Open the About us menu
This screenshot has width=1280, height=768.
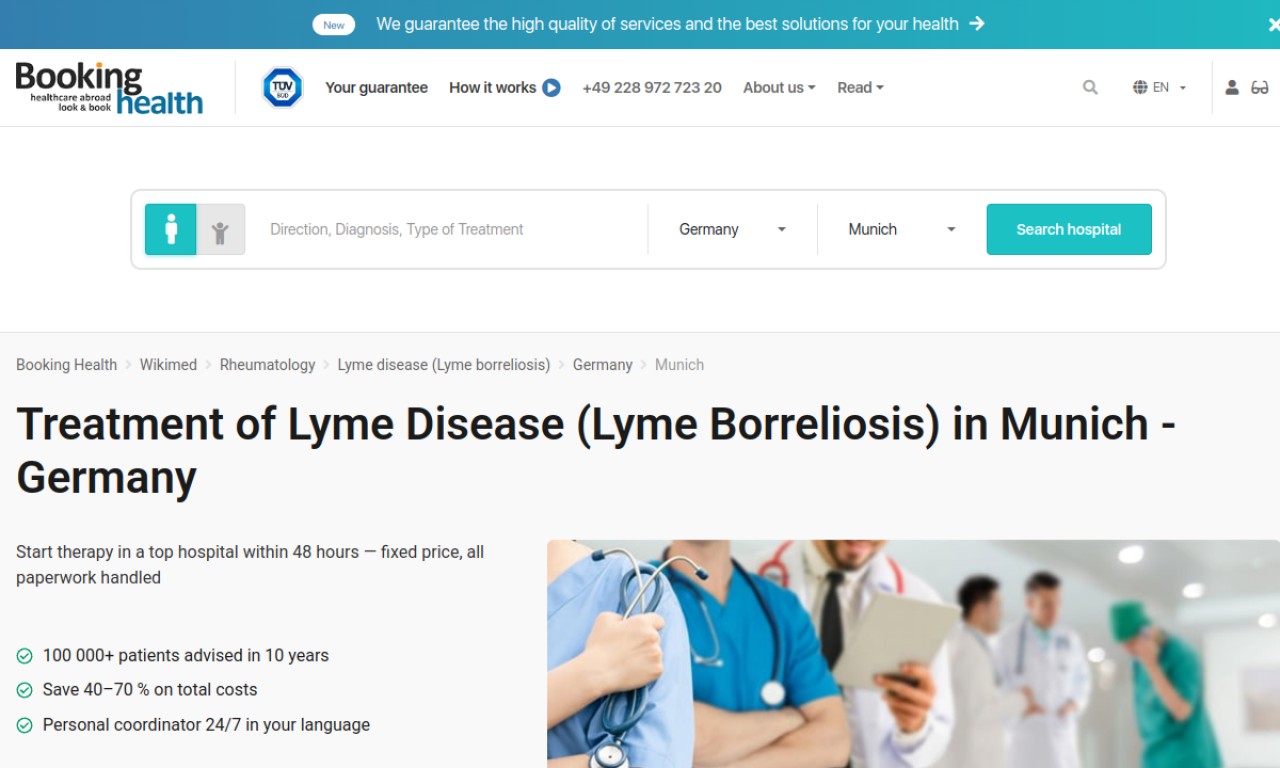click(779, 88)
